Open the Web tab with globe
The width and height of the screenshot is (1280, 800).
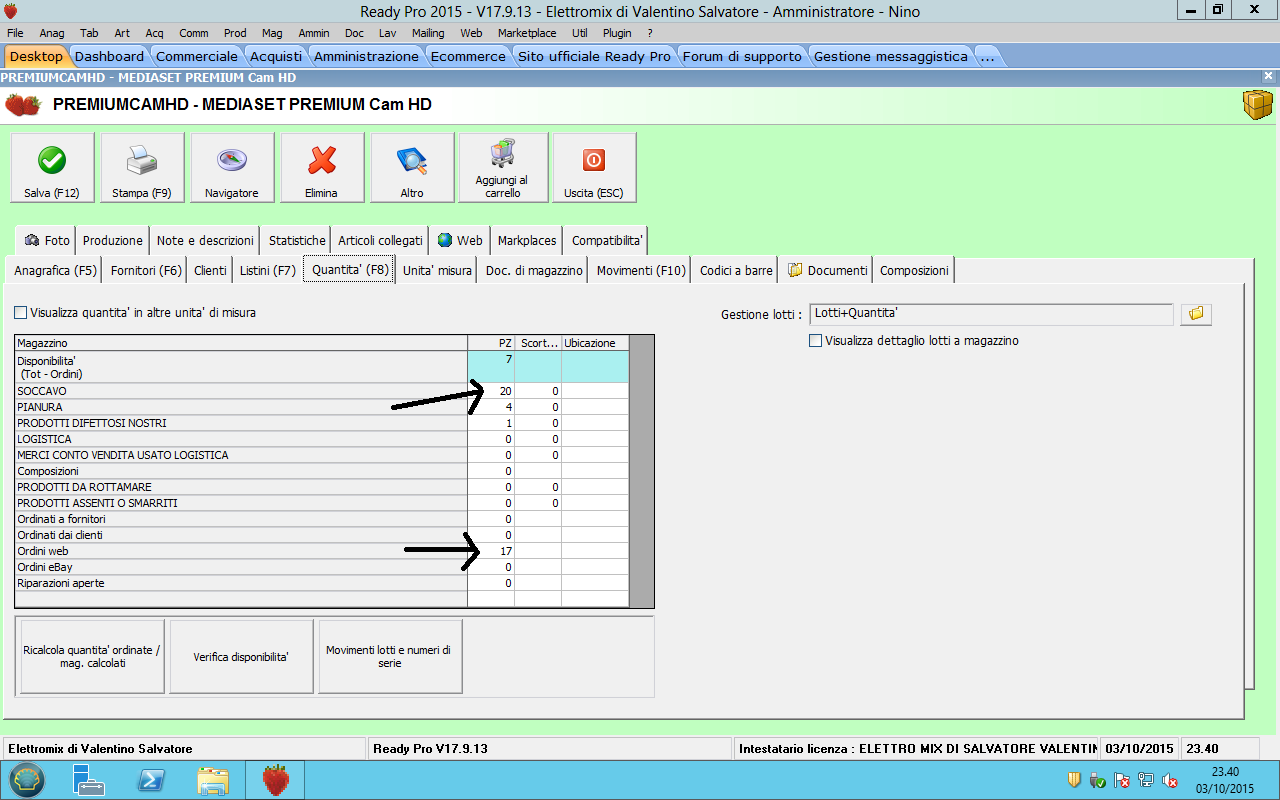[460, 241]
